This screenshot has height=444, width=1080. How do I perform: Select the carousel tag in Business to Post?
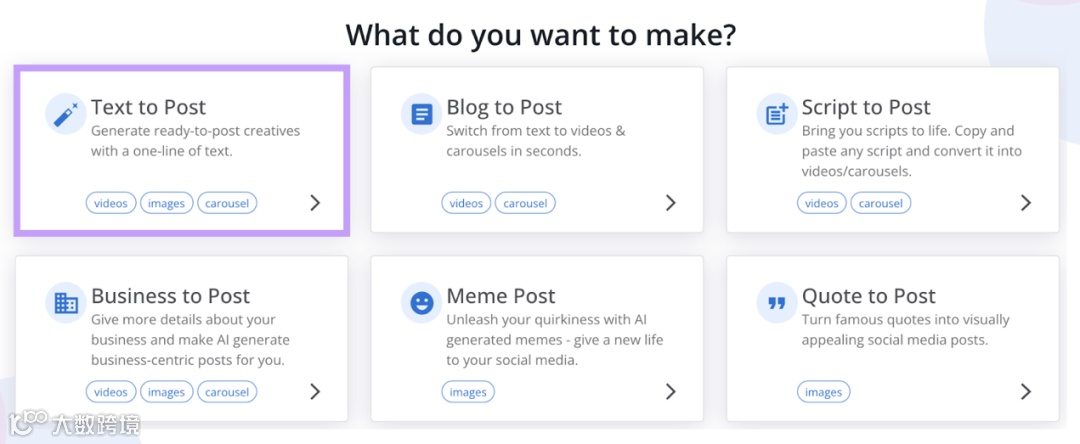pos(227,391)
